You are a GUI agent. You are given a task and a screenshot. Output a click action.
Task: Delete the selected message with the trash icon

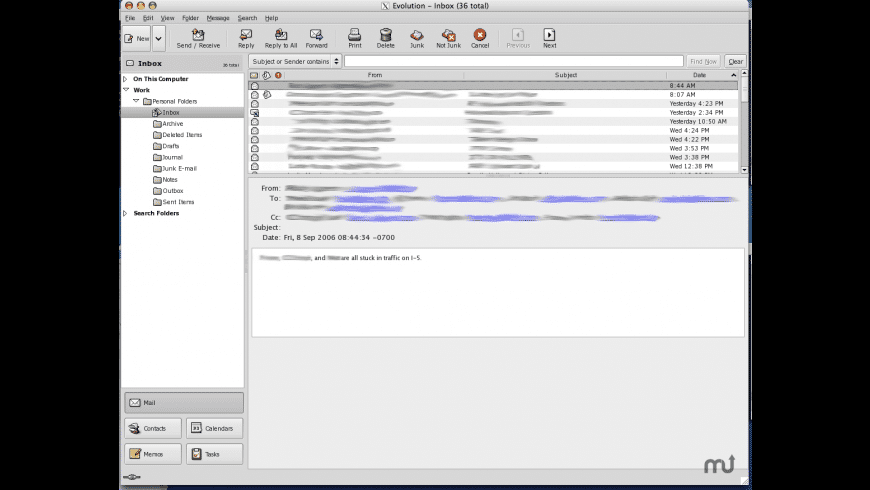point(386,38)
